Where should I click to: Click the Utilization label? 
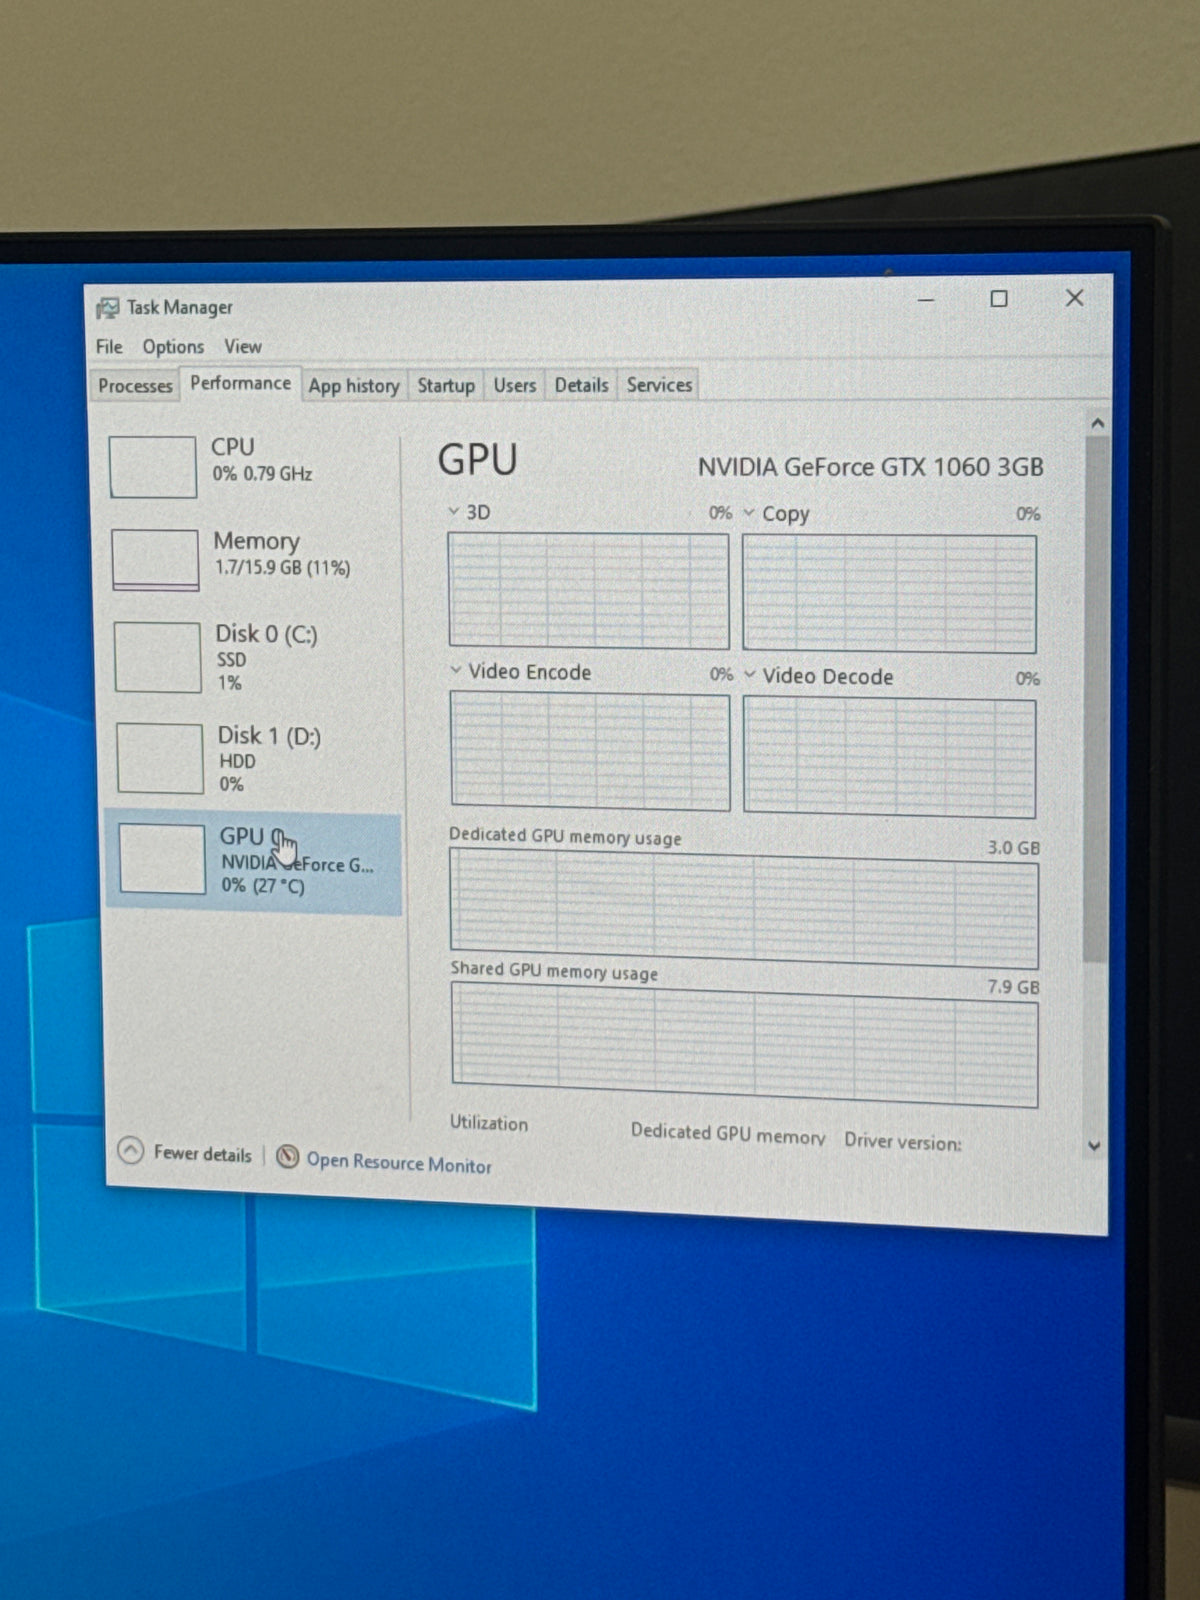489,1123
